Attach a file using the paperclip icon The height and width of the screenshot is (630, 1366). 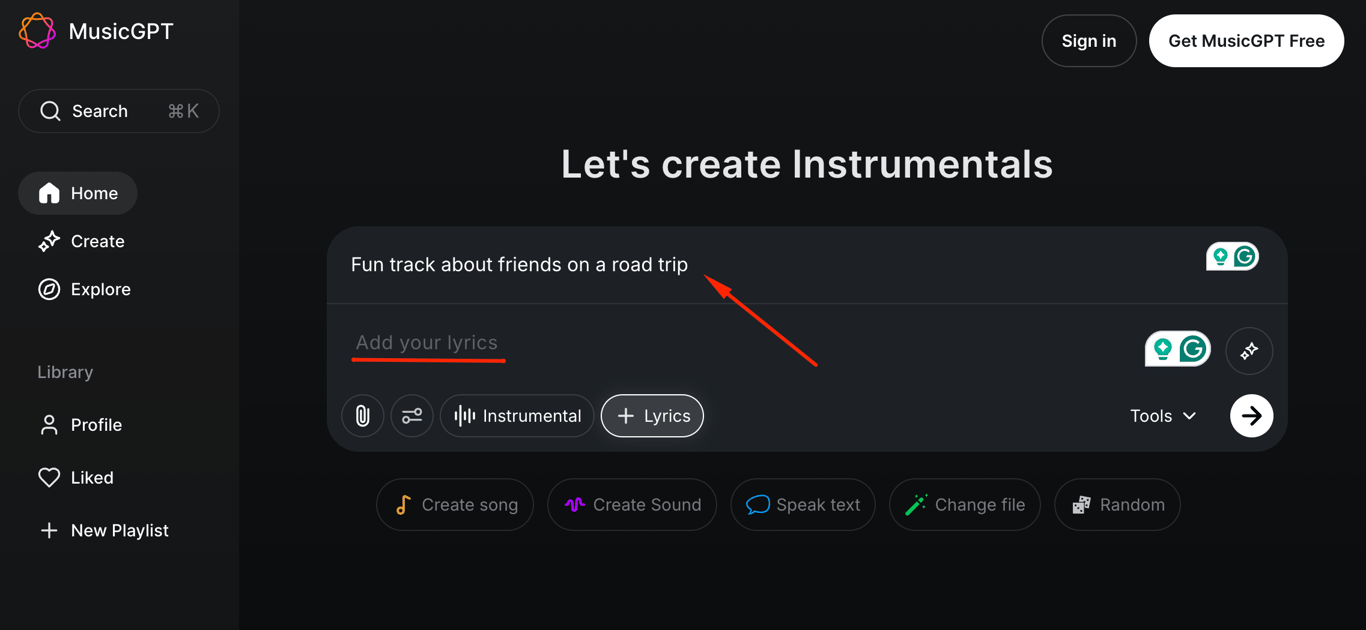(362, 415)
